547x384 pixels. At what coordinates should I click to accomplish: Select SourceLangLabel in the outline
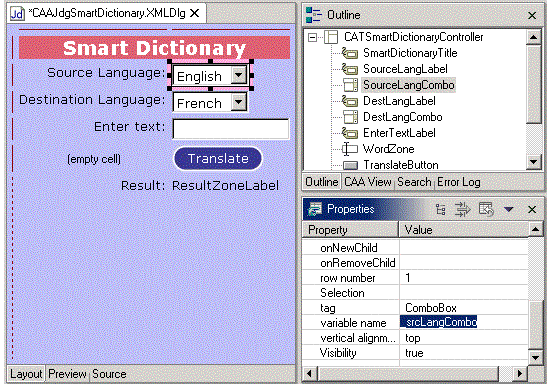405,69
